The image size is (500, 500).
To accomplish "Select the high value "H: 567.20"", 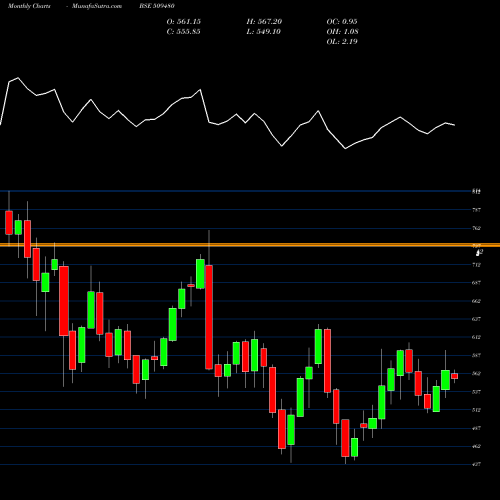I will point(264,22).
